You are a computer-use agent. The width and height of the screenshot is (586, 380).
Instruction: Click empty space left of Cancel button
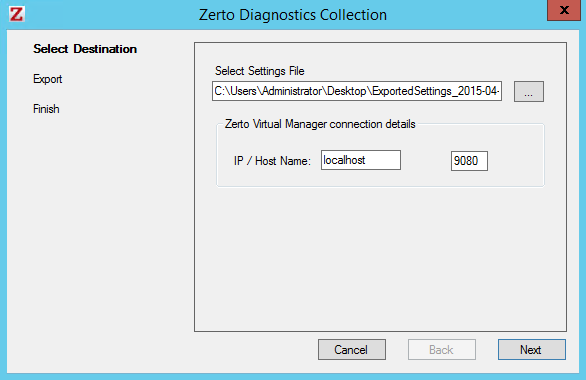coord(254,350)
